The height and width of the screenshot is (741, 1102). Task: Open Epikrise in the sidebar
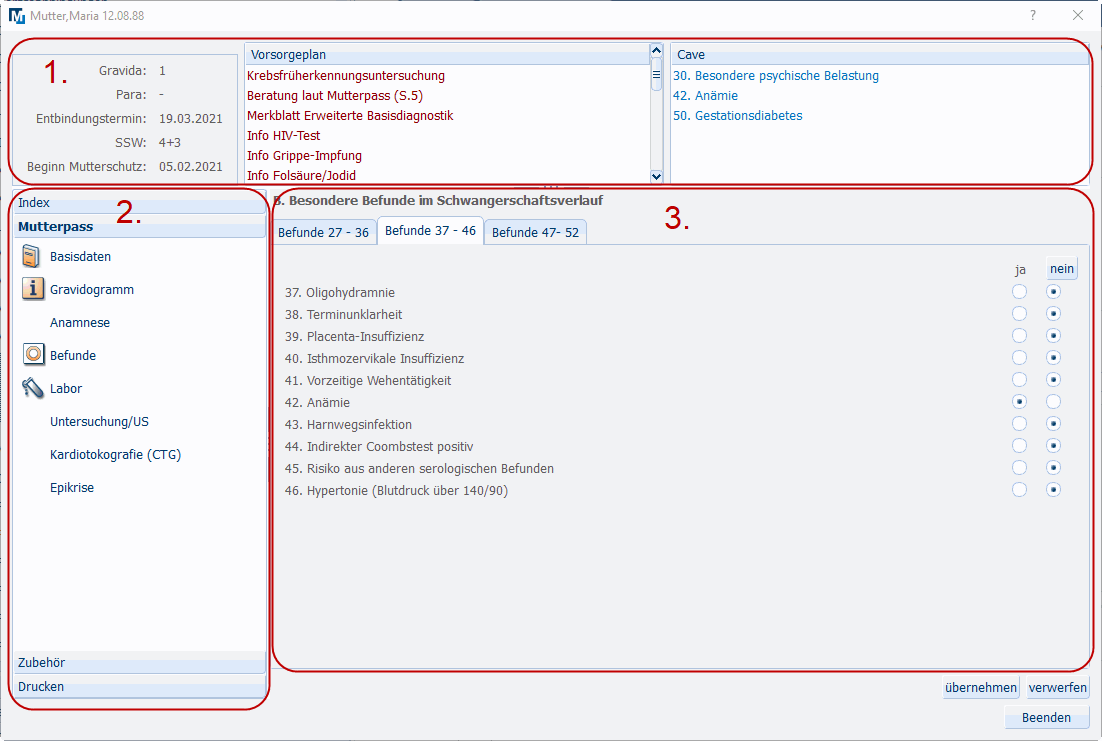[x=72, y=487]
